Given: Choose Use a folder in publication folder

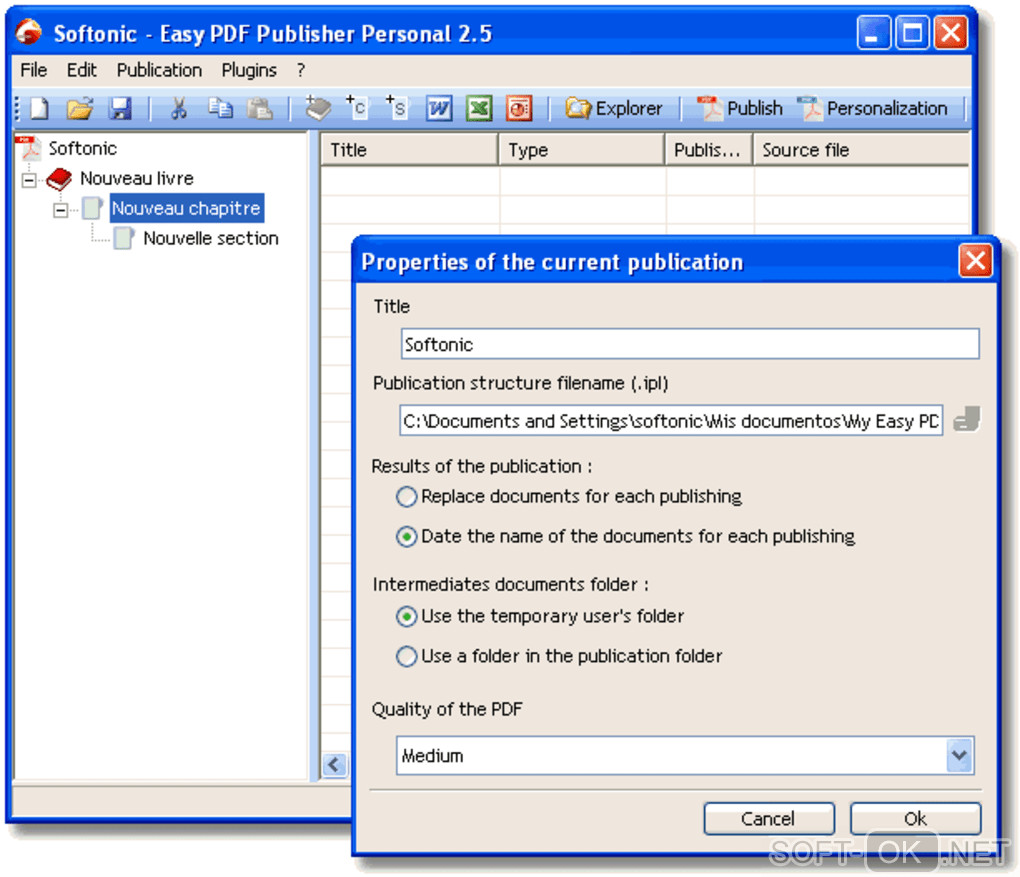Looking at the screenshot, I should click(407, 656).
